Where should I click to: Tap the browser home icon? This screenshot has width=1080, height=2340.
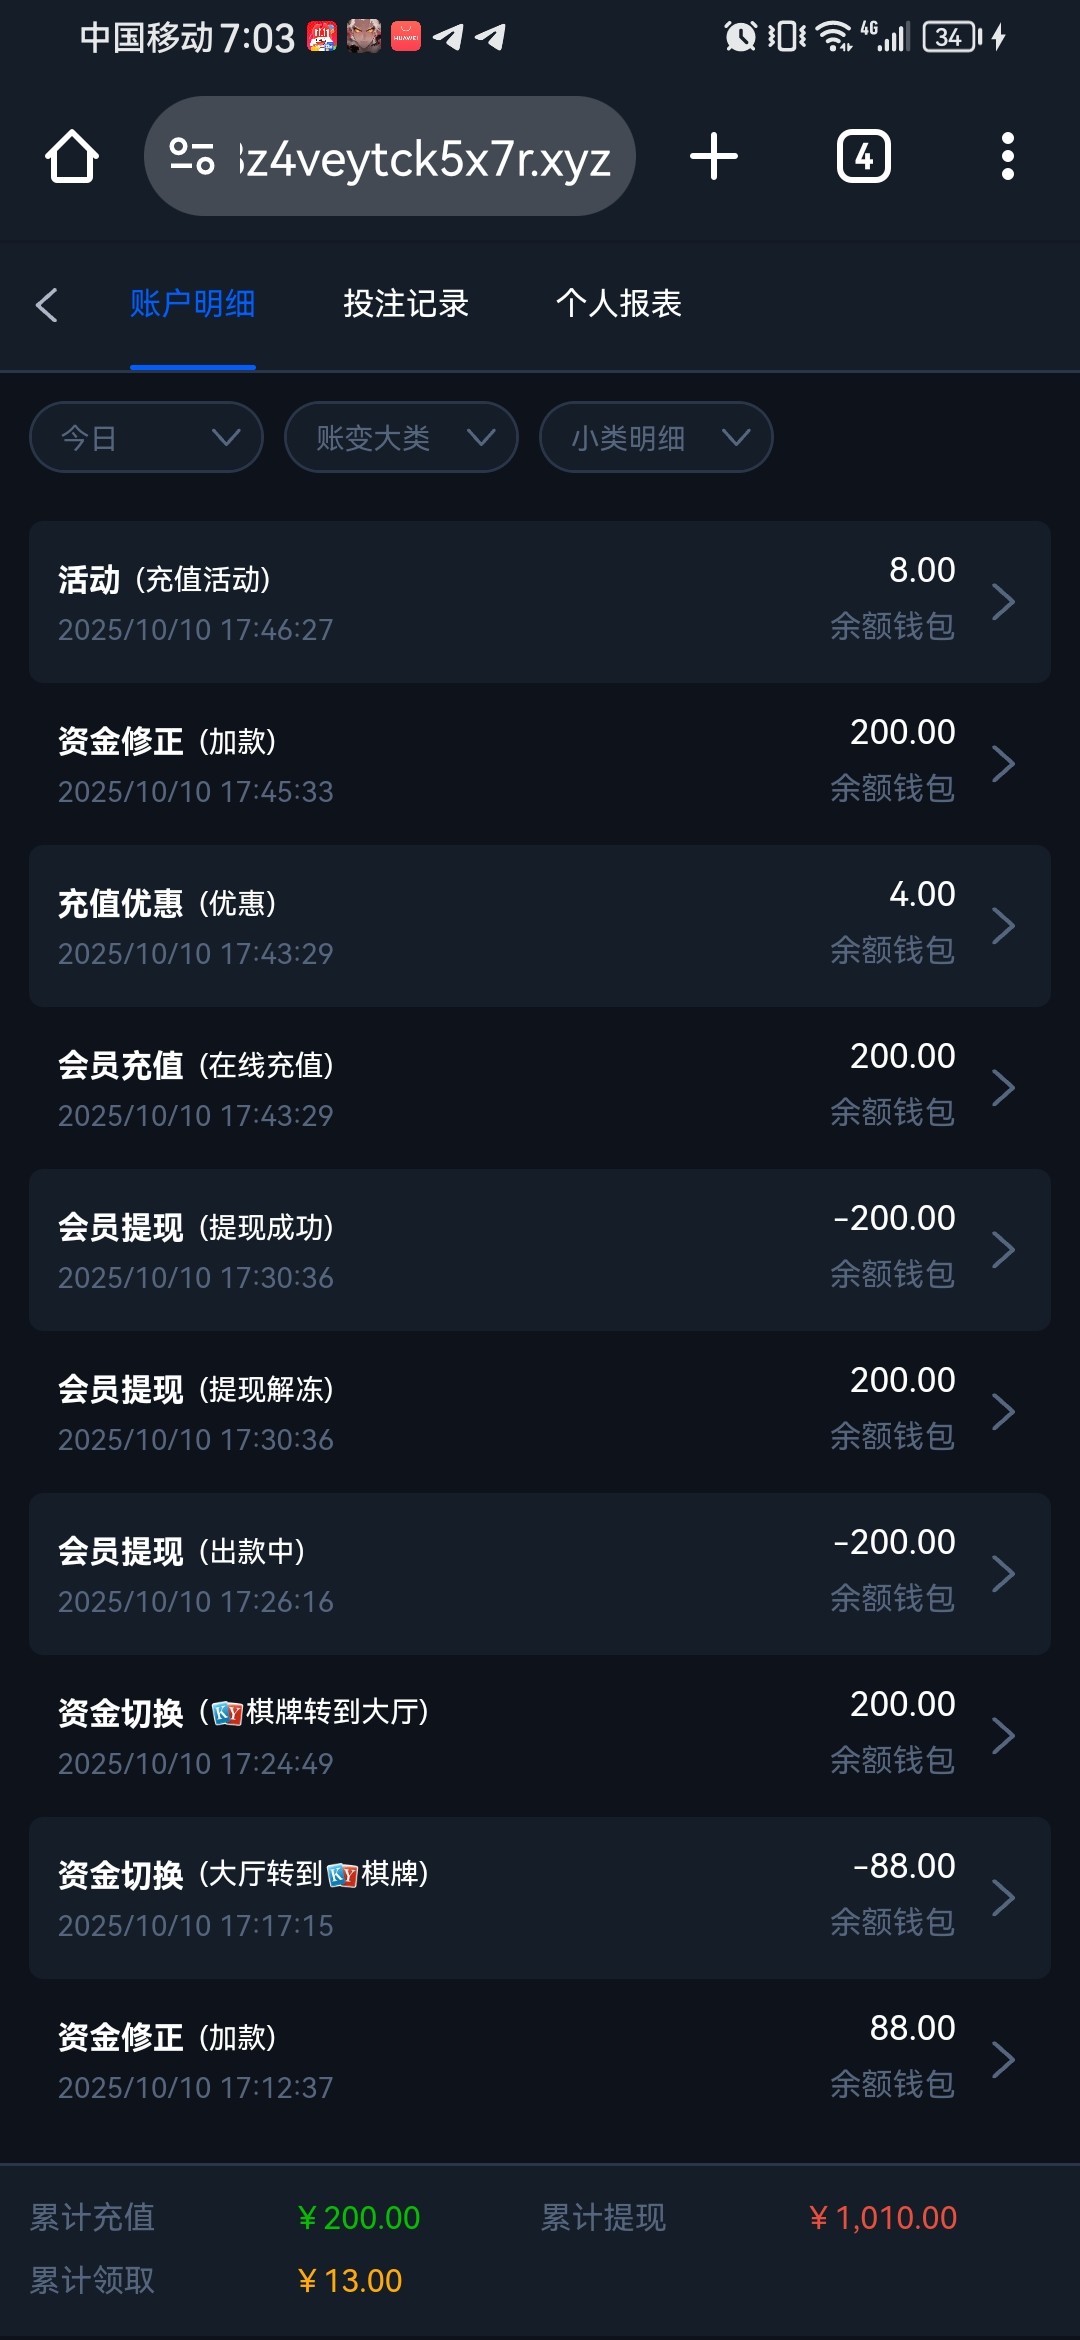(72, 157)
